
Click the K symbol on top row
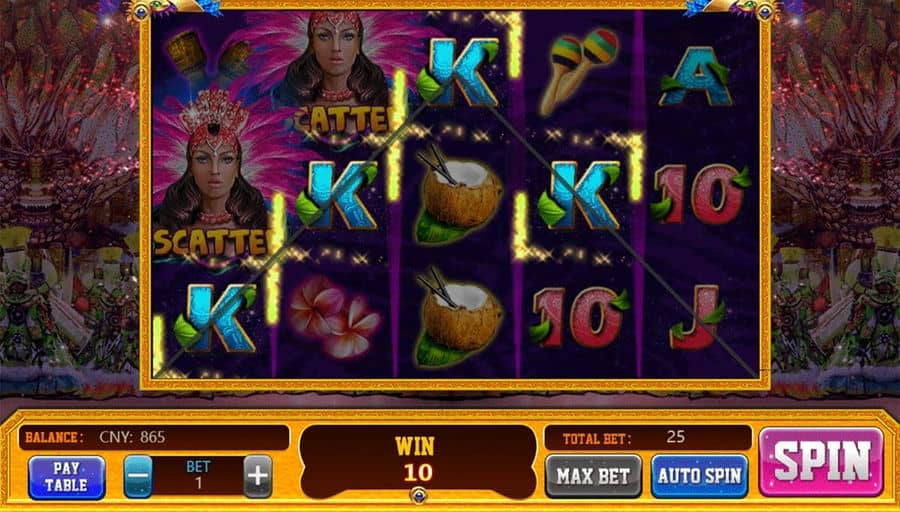pos(459,72)
